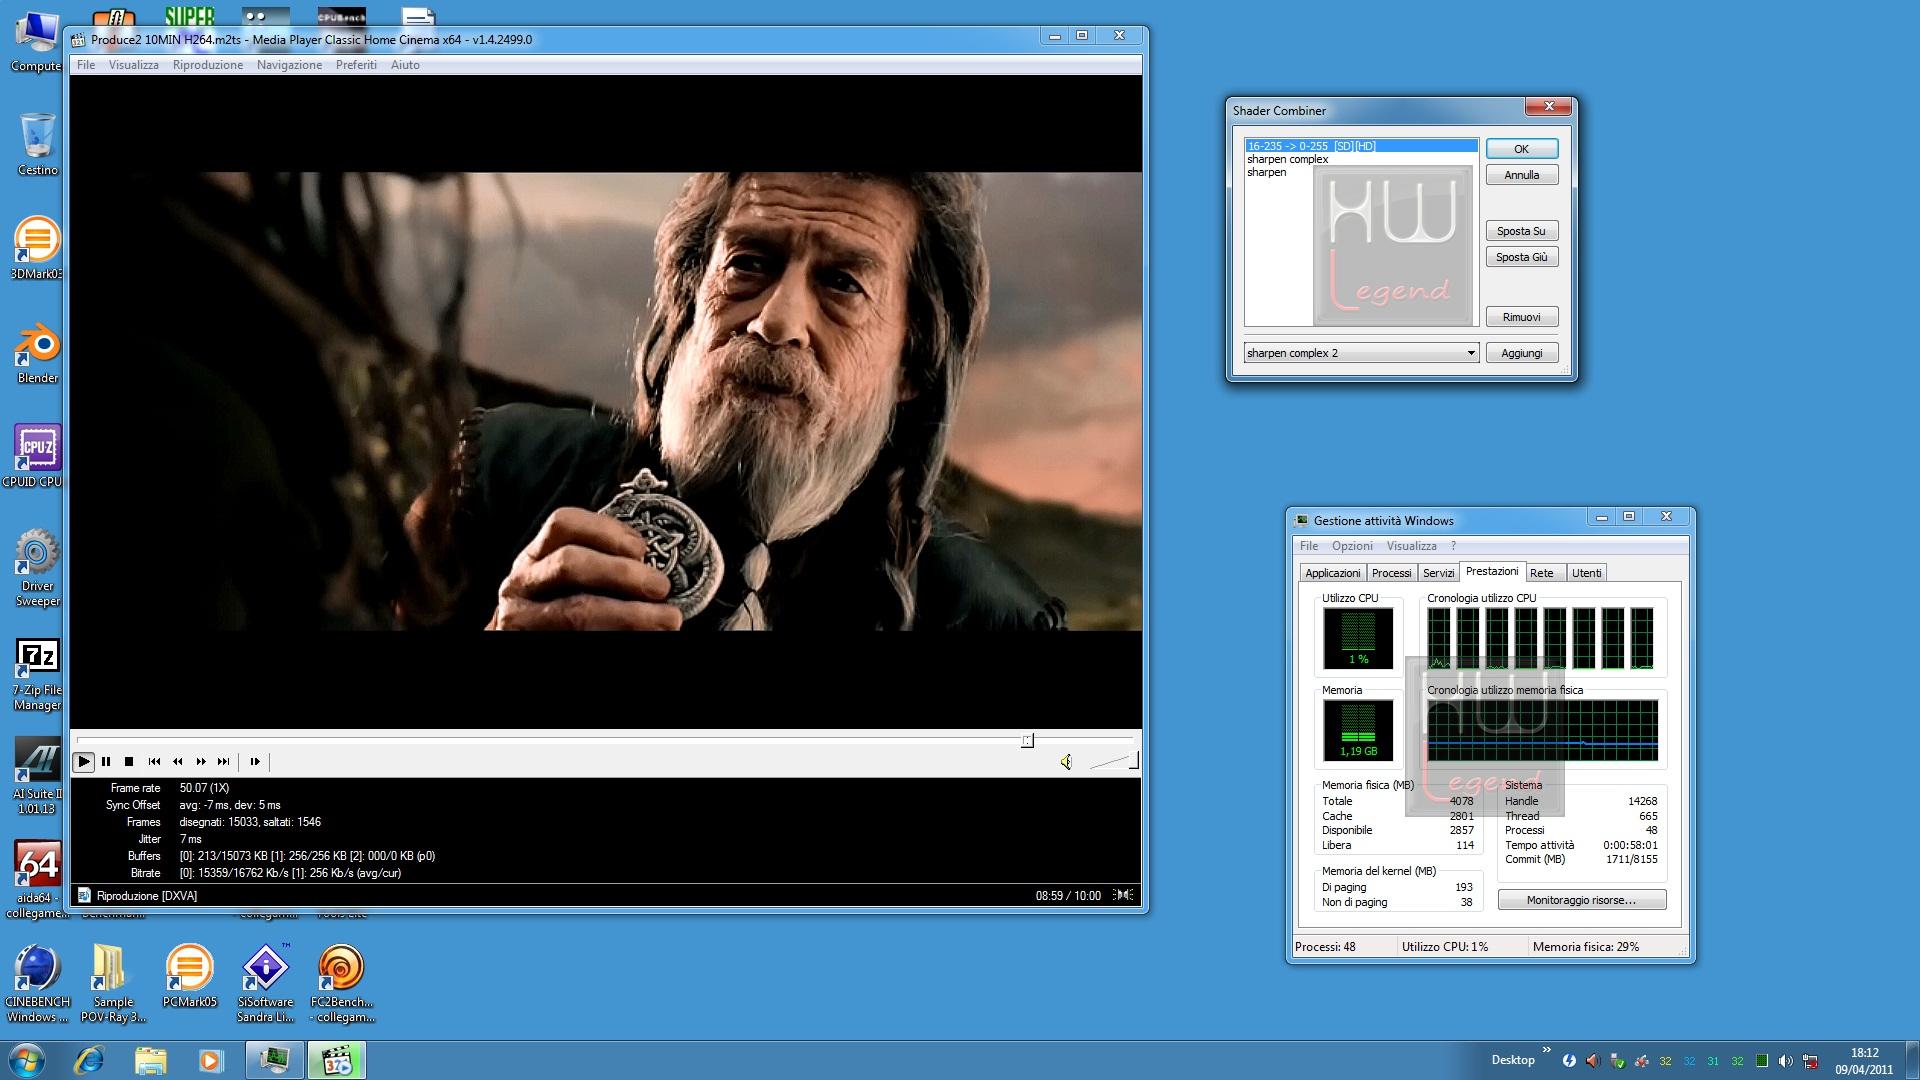Skip to the next track
1920x1080 pixels.
pyautogui.click(x=223, y=762)
